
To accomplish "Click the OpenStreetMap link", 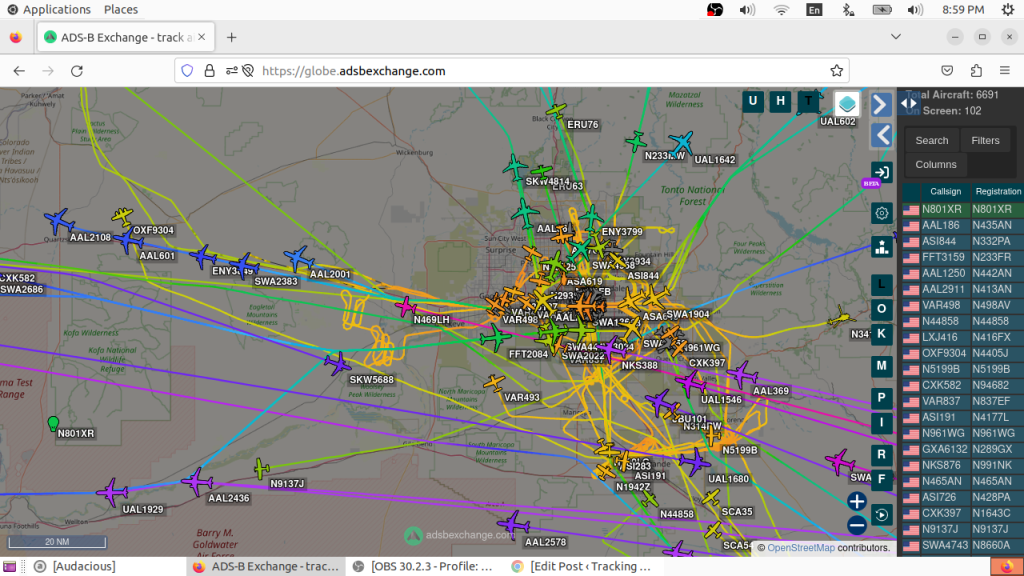I will pos(801,548).
